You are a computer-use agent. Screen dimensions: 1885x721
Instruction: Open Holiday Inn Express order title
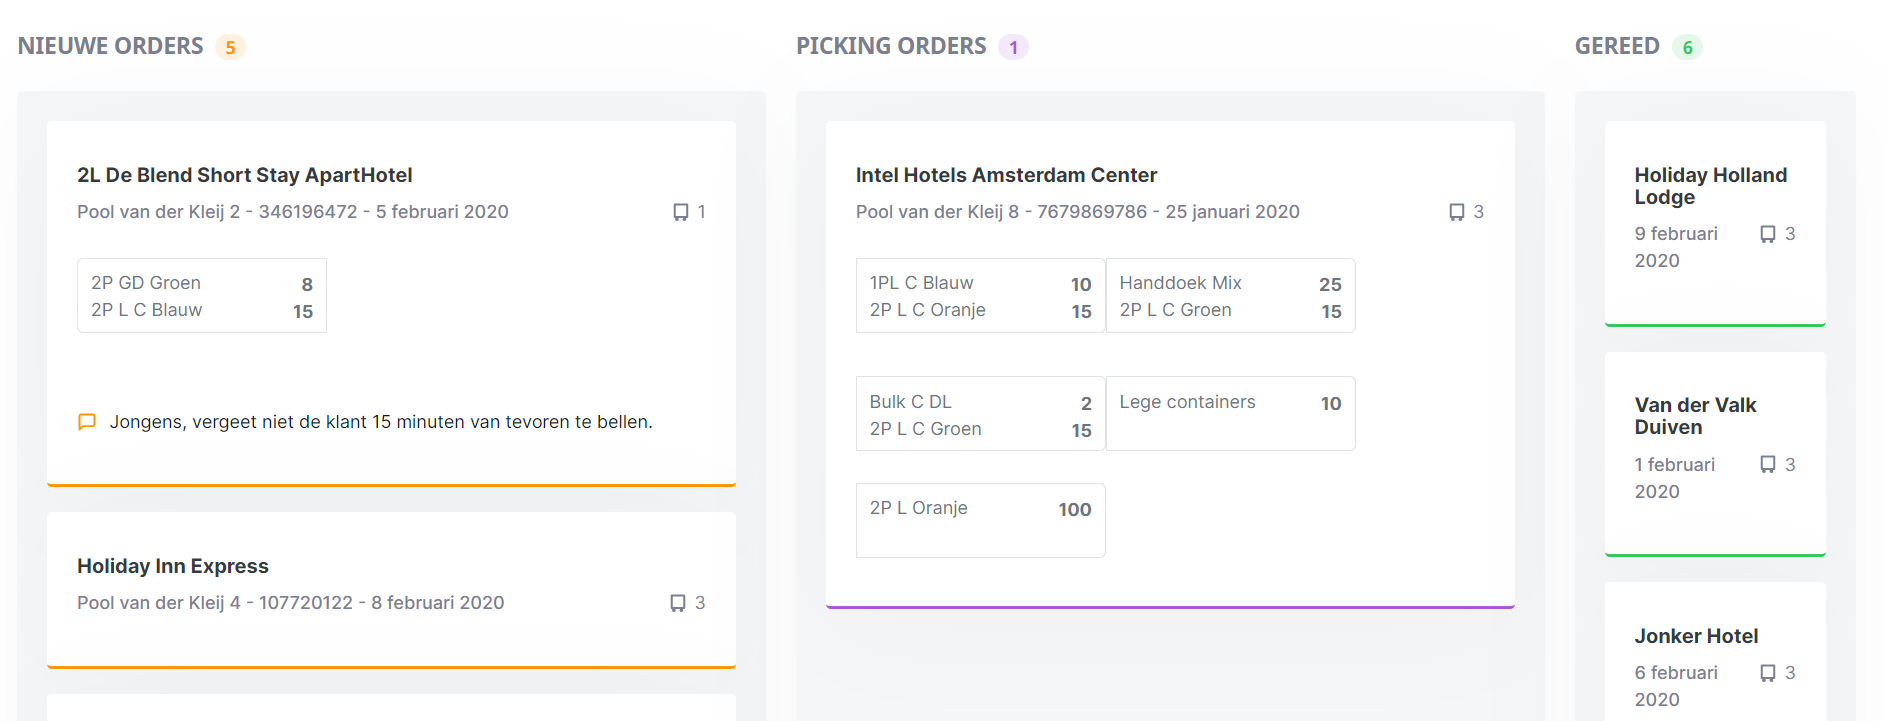173,566
